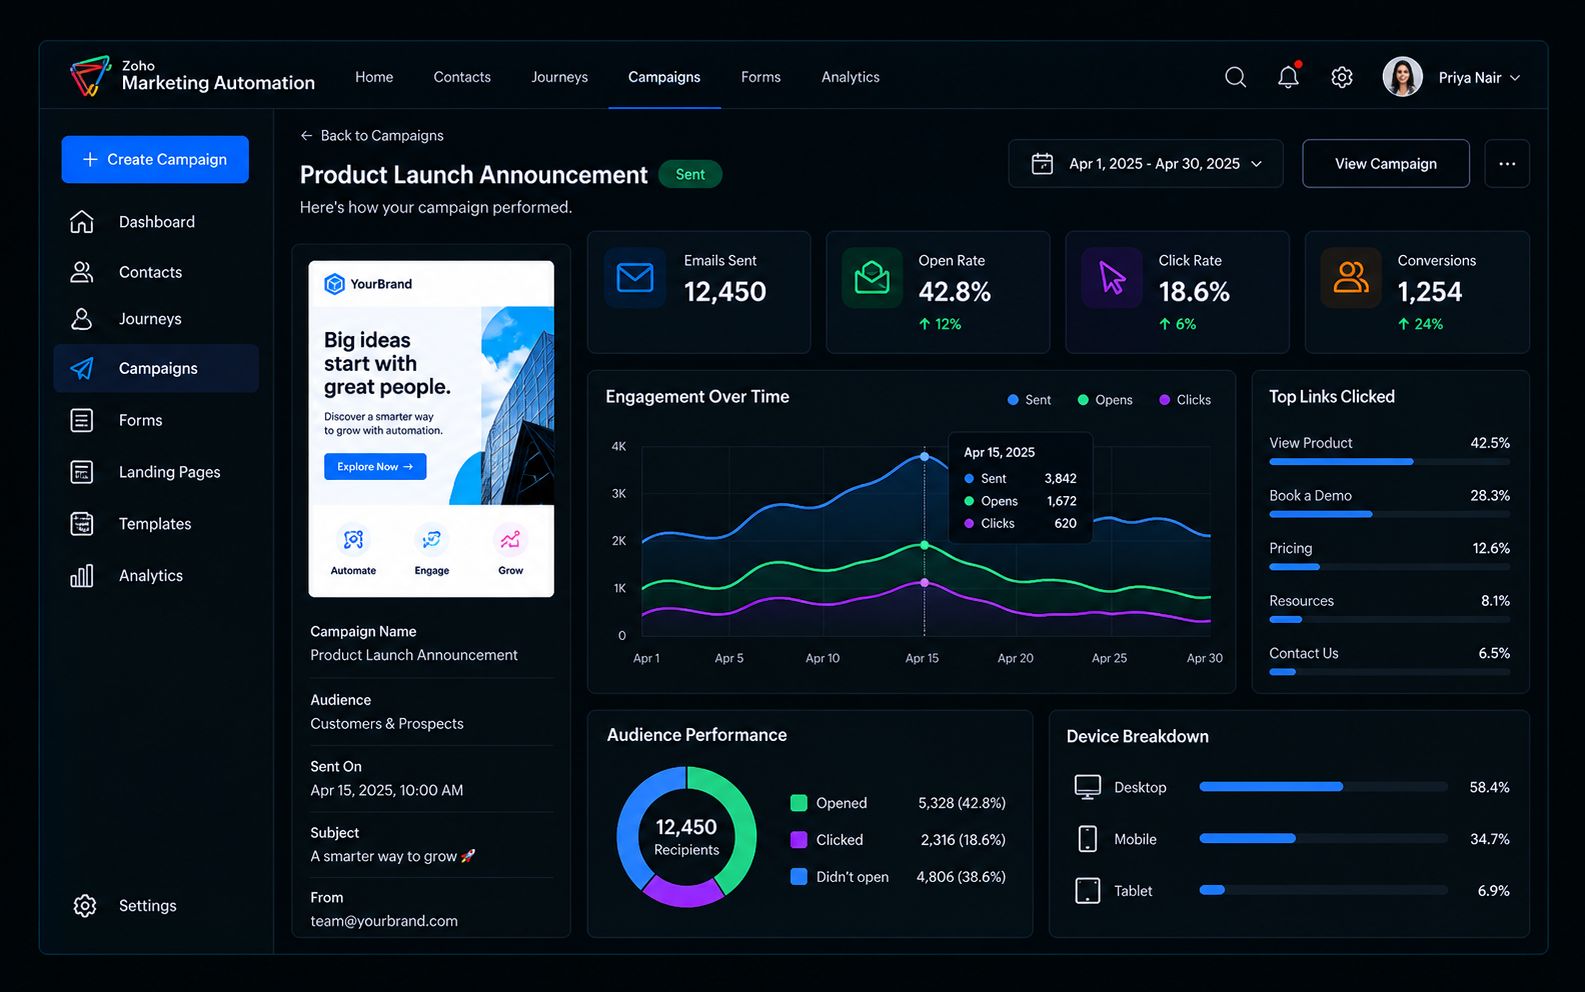Click the Audience Performance donut chart
Viewport: 1585px width, 992px height.
[x=687, y=837]
